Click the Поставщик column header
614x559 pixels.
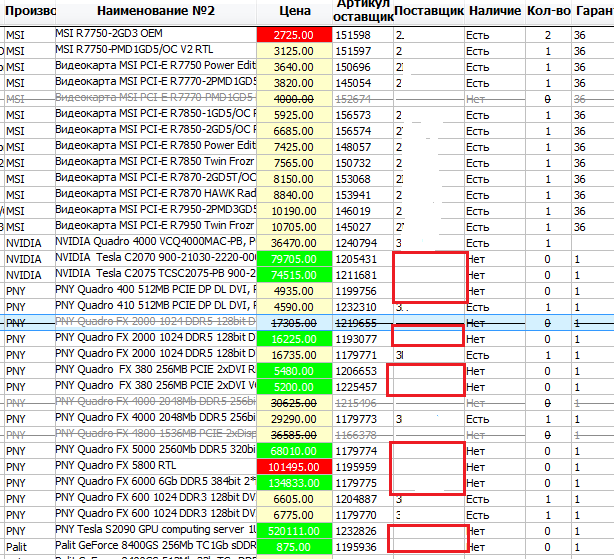click(429, 11)
